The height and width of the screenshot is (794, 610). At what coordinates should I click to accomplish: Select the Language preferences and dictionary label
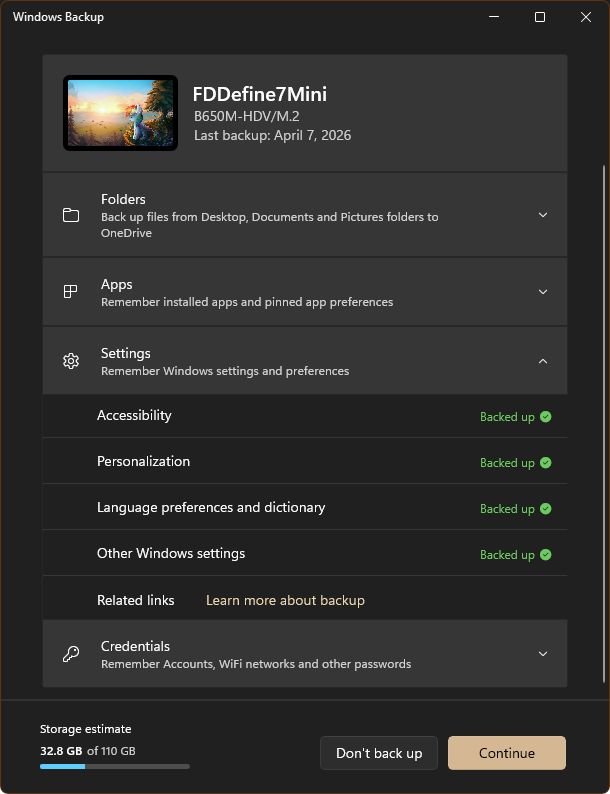point(211,508)
